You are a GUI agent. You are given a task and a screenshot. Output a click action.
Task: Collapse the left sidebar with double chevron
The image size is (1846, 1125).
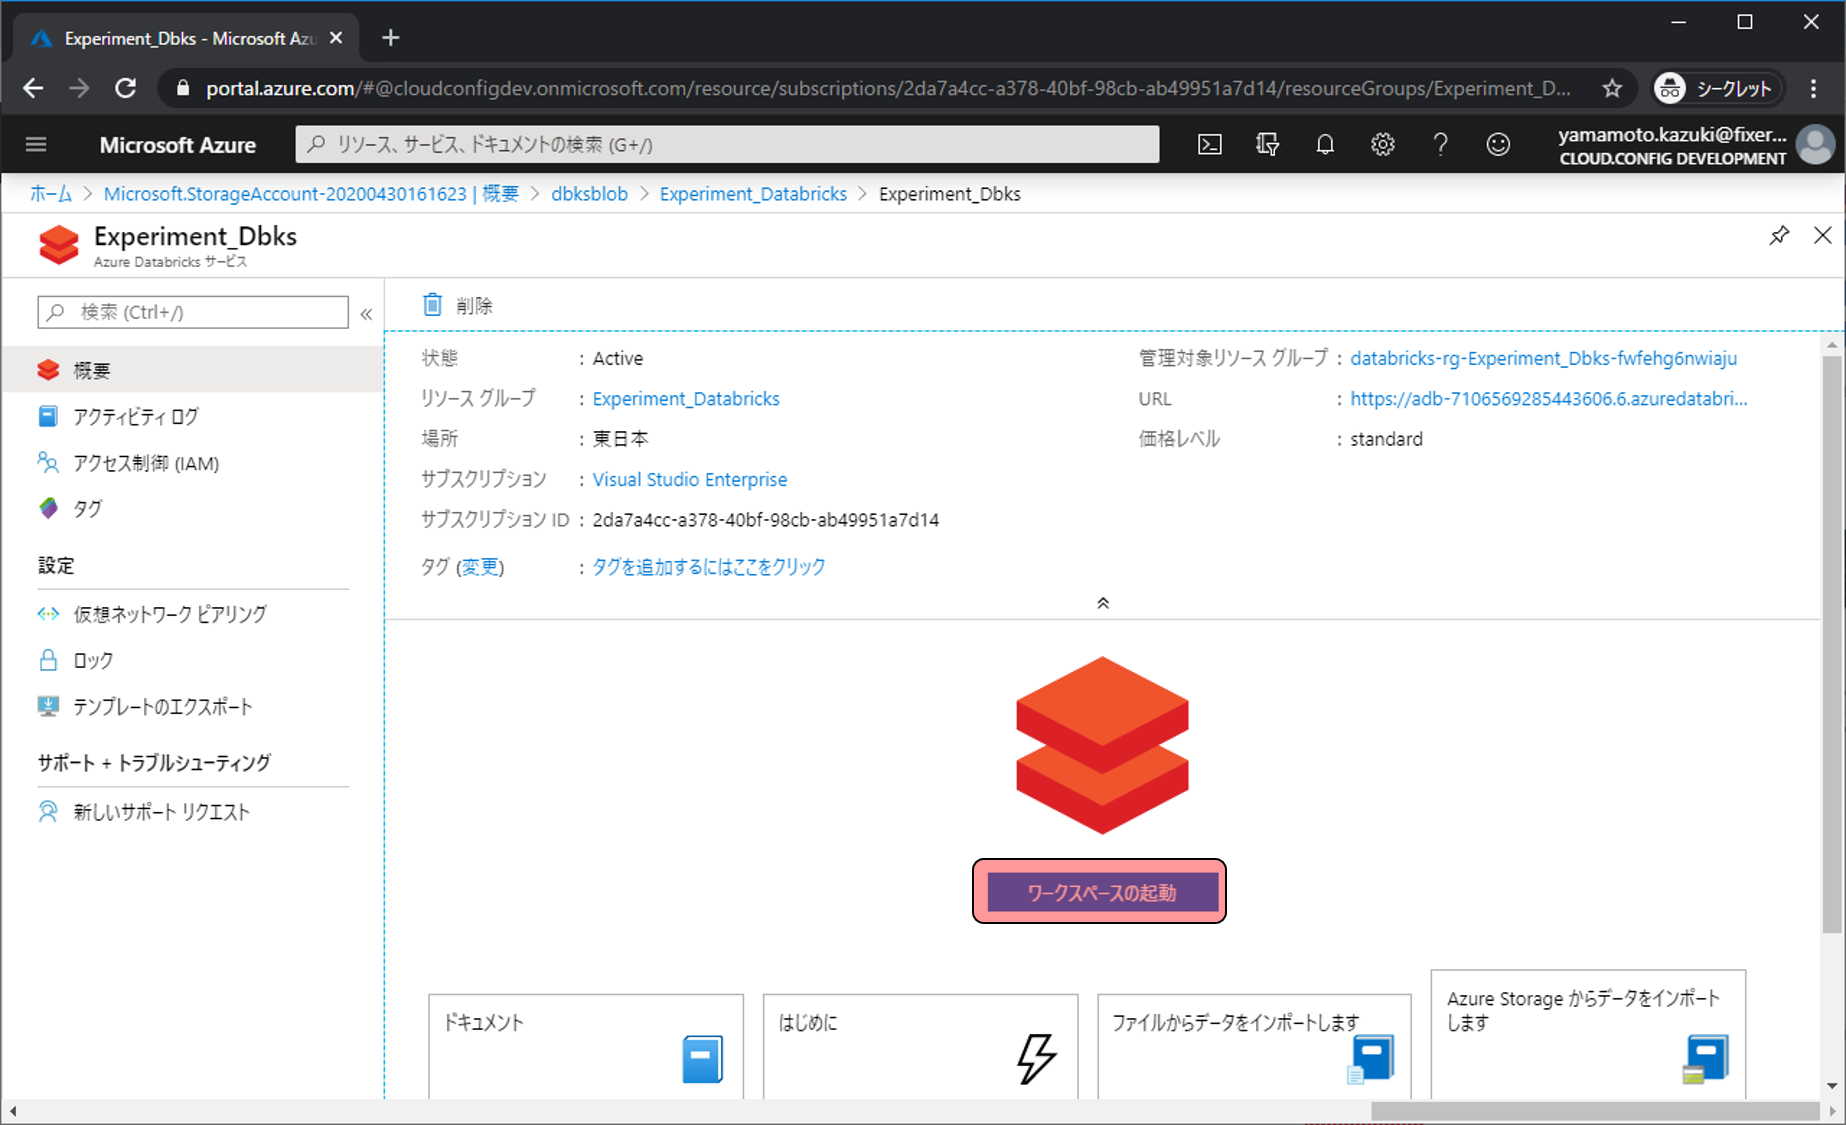tap(366, 314)
